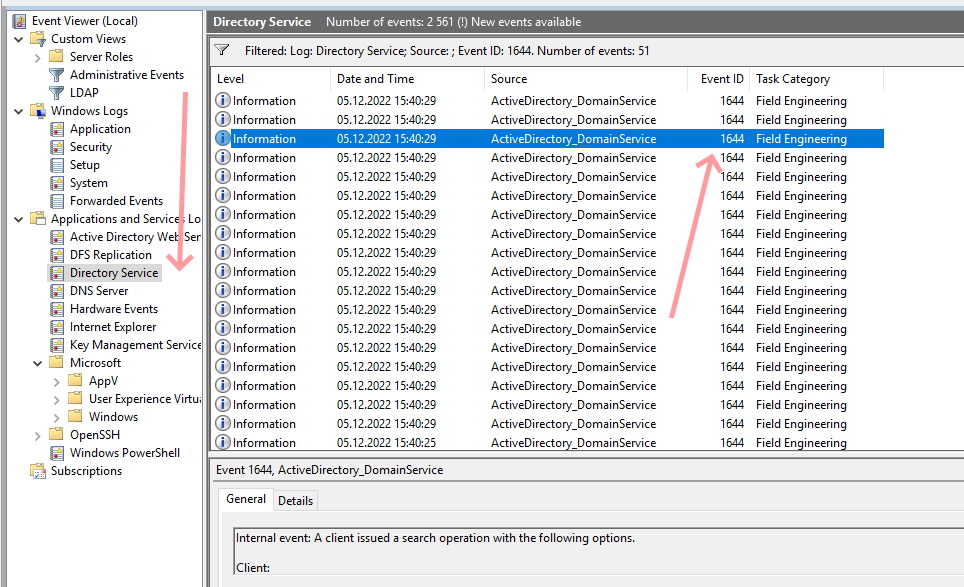Select the event logged at 15:40:25
Image resolution: width=964 pixels, height=587 pixels.
386,443
